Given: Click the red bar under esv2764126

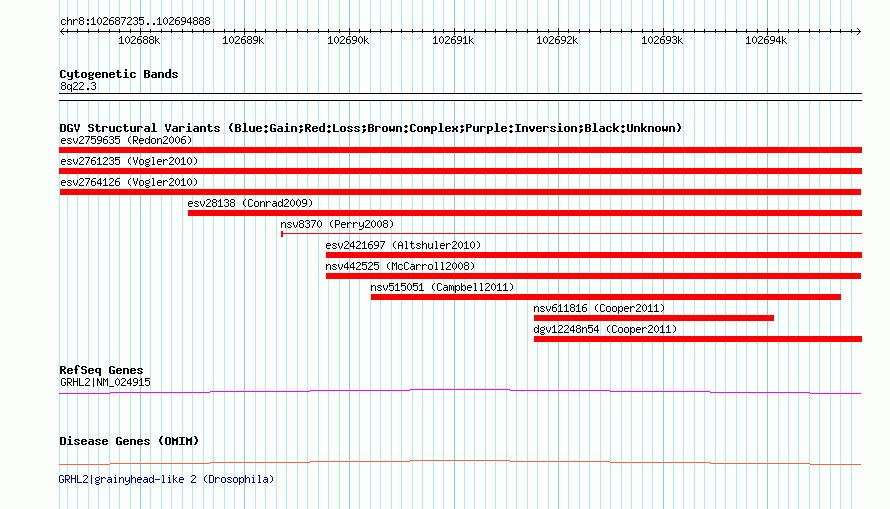Looking at the screenshot, I should (x=460, y=192).
